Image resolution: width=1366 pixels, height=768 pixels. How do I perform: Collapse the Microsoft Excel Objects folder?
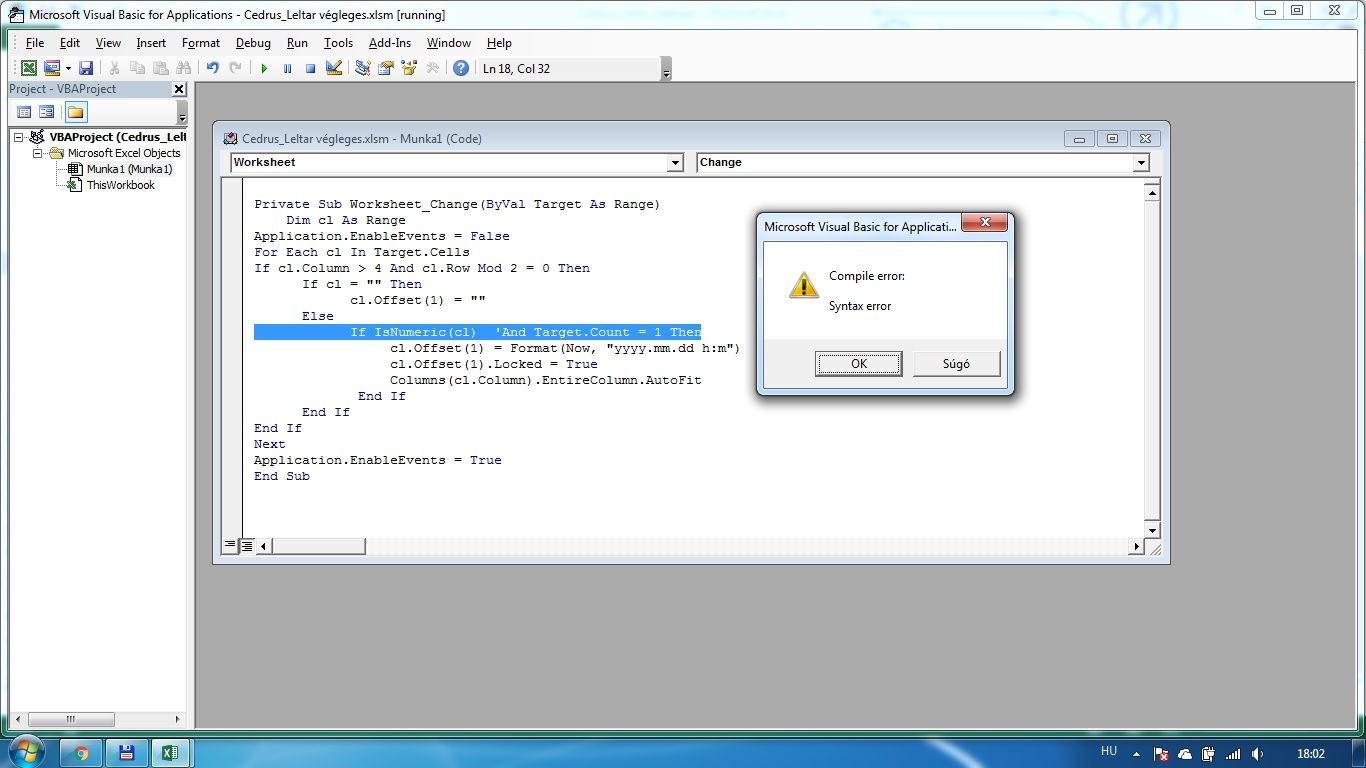pos(38,153)
